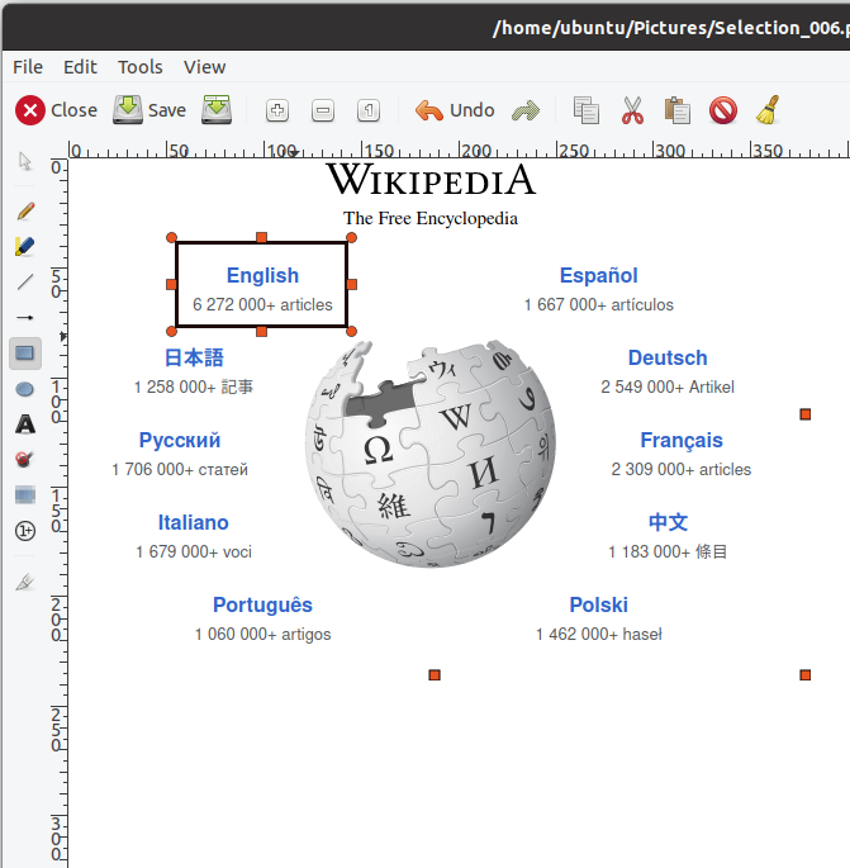This screenshot has width=850, height=868.
Task: Select the straight line tool
Action: point(25,282)
